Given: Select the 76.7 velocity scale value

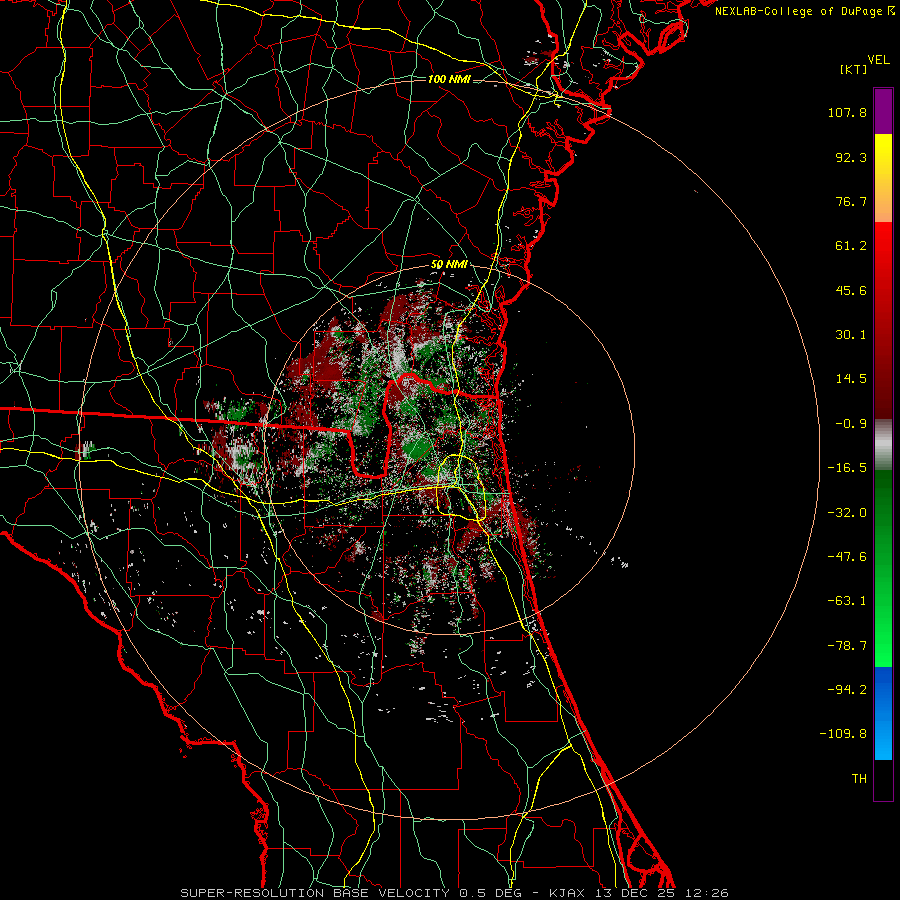Looking at the screenshot, I should tap(851, 201).
